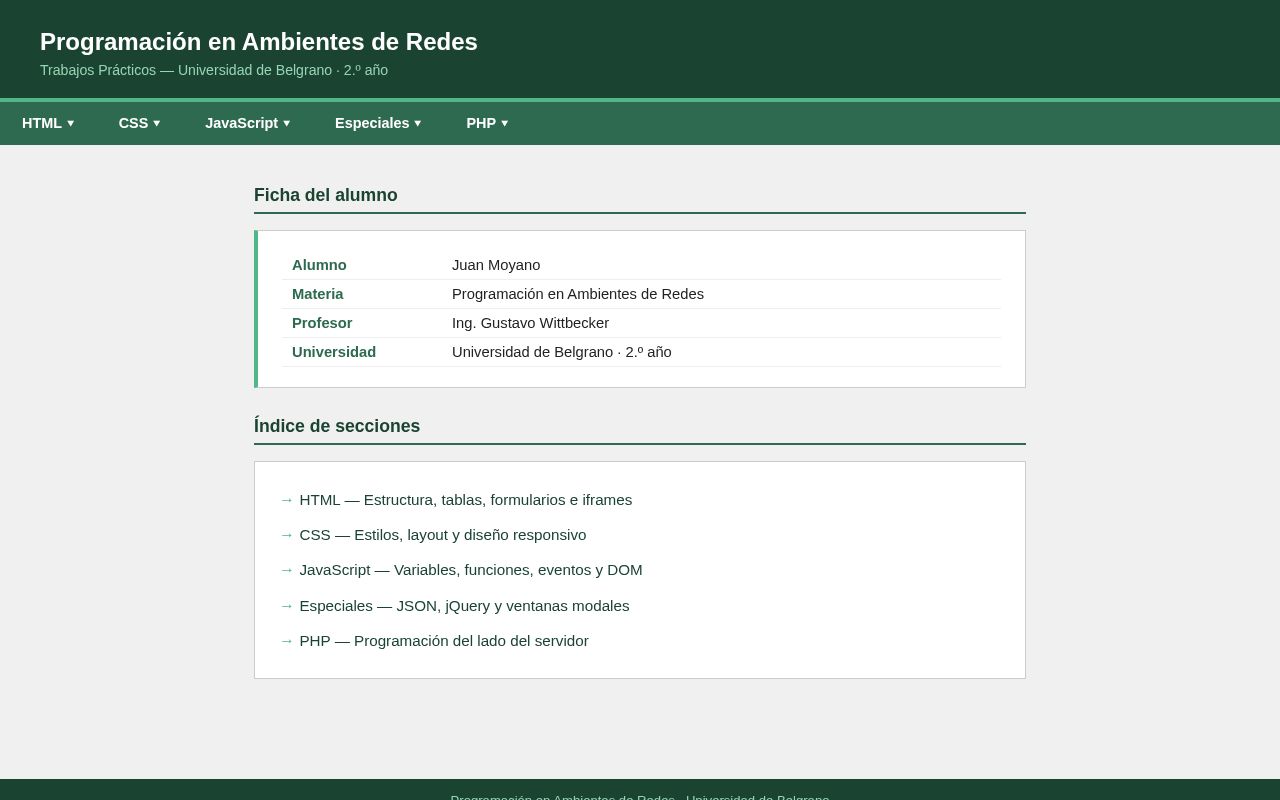
Task: Click the Índice de secciones heading
Action: (x=337, y=426)
